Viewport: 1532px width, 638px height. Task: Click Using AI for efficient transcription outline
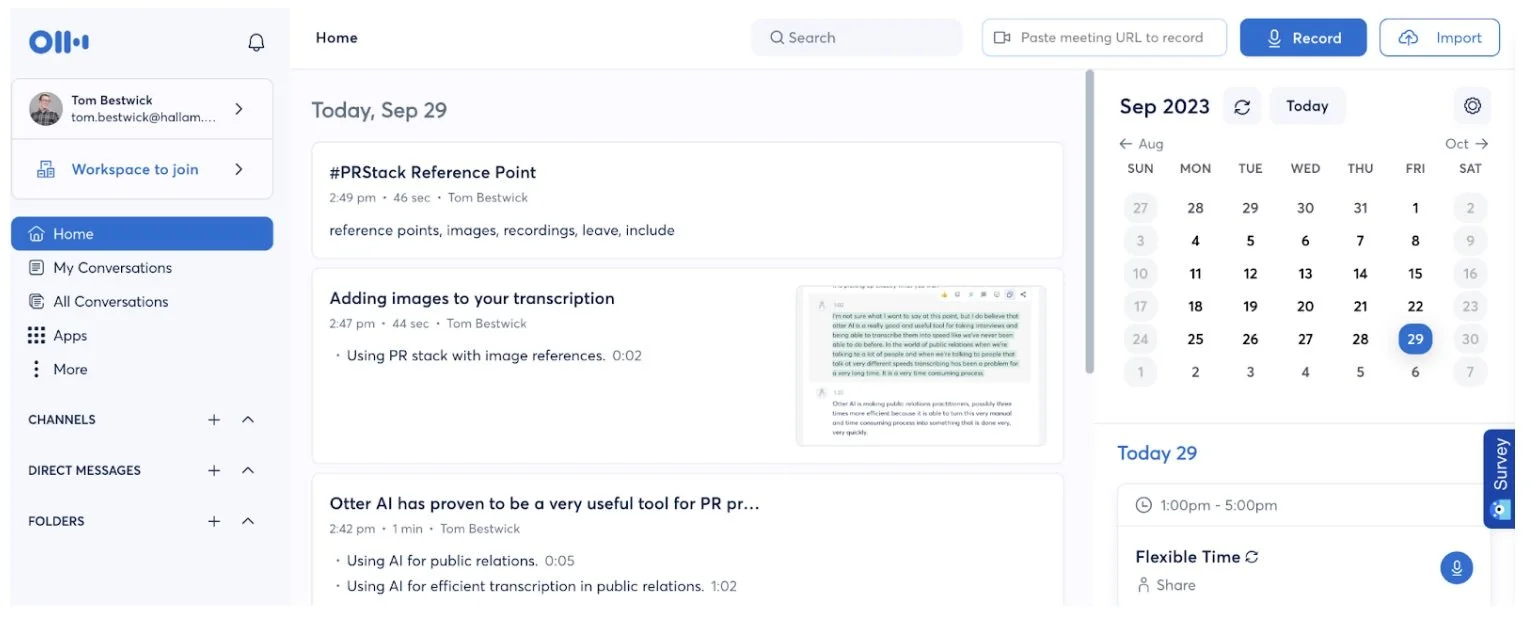pyautogui.click(x=525, y=586)
